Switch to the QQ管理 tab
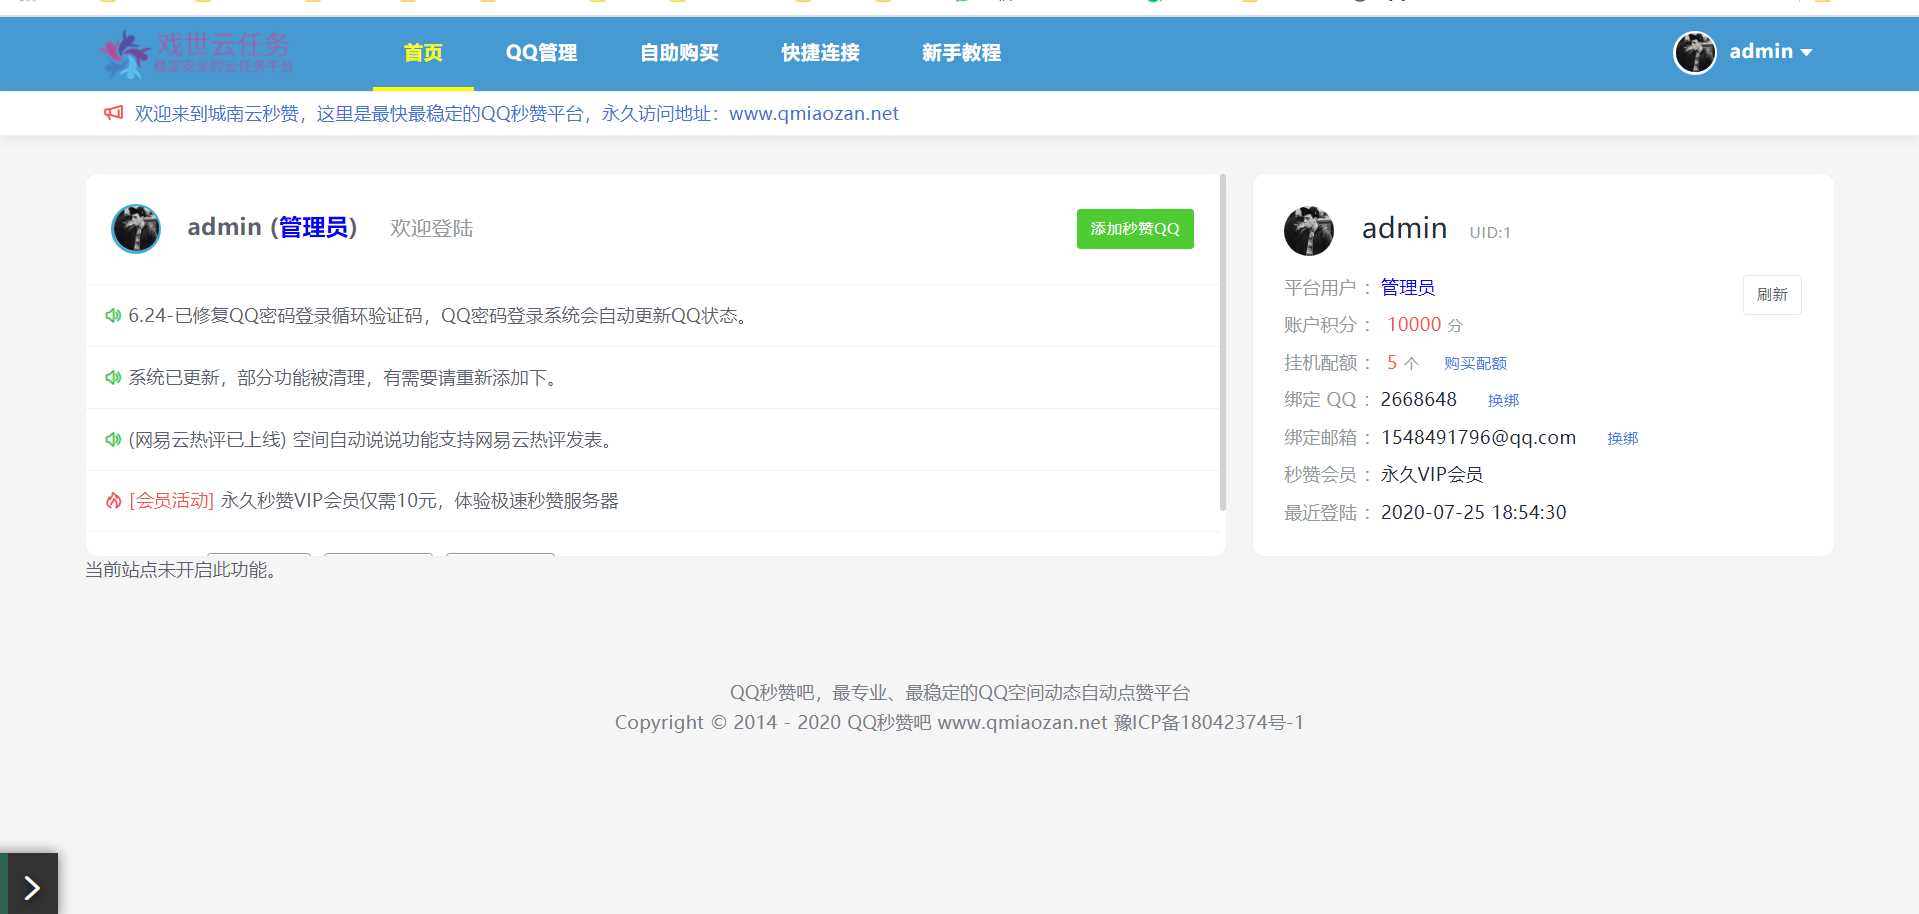Image resolution: width=1919 pixels, height=914 pixels. click(x=541, y=53)
